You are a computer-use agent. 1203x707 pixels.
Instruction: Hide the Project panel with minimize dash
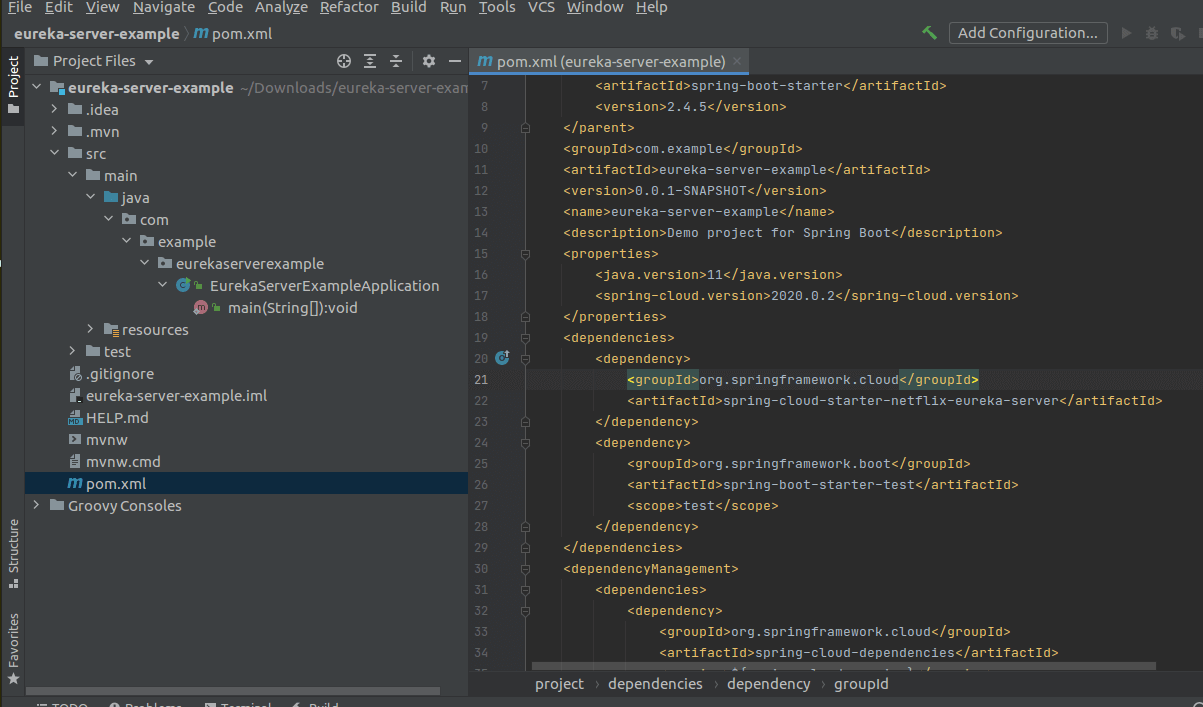[455, 61]
